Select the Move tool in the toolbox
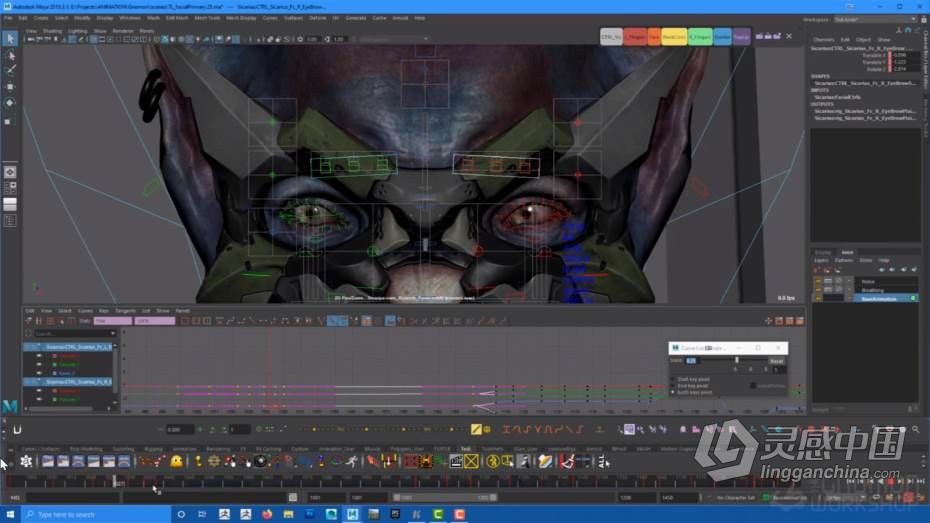The image size is (930, 523). 10,87
